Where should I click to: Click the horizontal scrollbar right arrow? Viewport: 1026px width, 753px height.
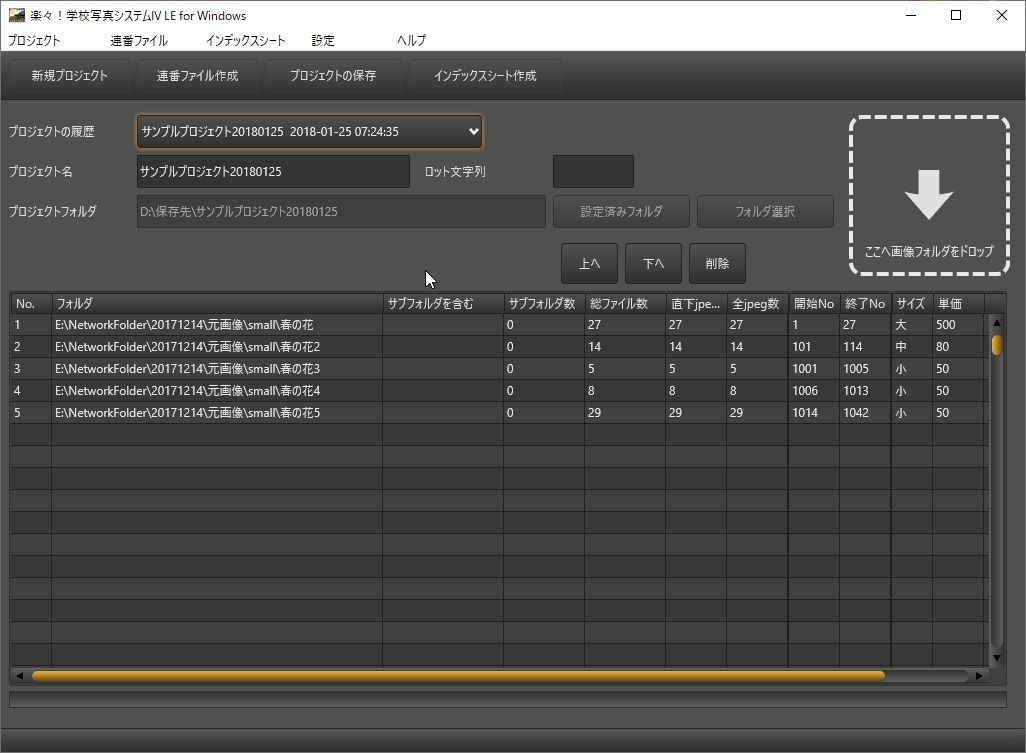979,676
